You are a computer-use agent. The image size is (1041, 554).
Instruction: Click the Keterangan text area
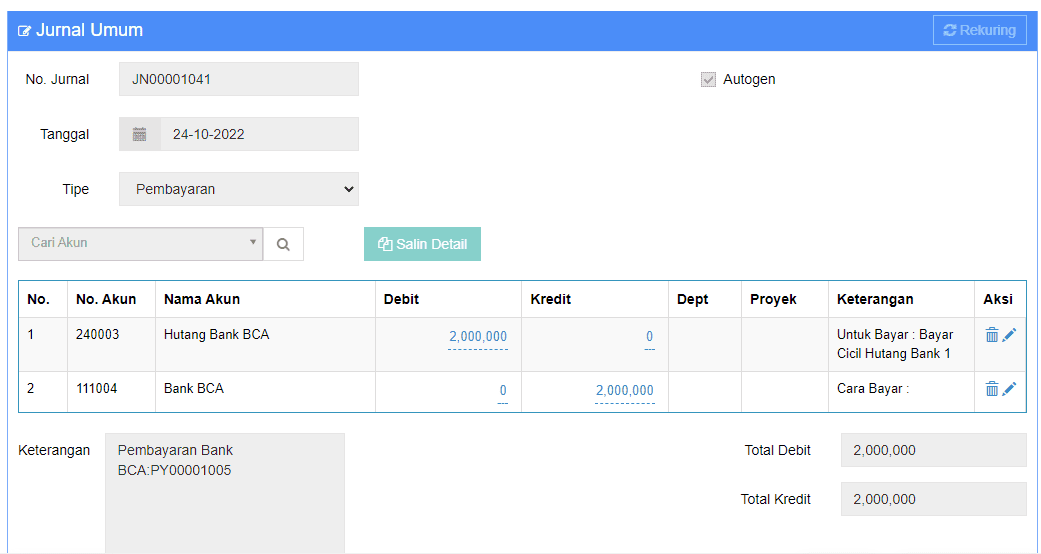[225, 493]
